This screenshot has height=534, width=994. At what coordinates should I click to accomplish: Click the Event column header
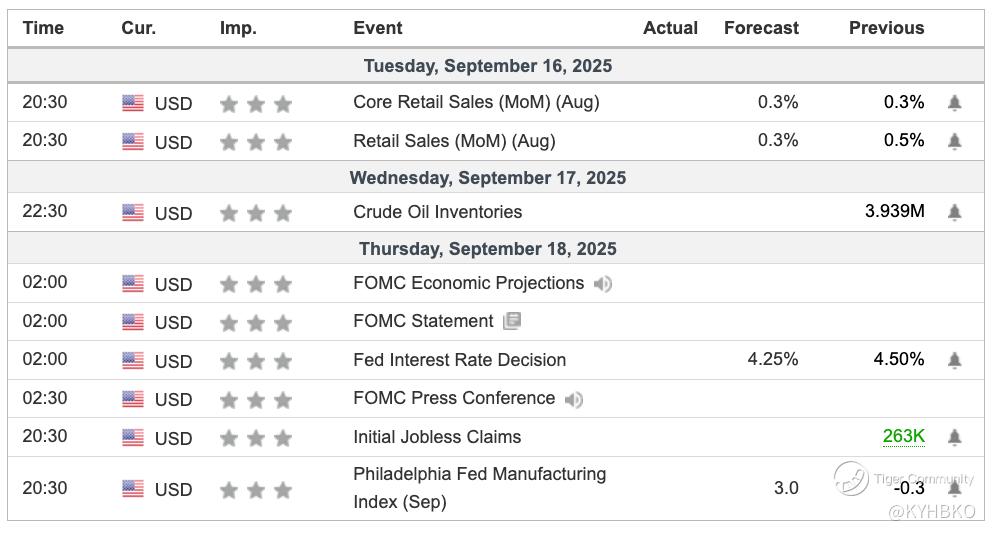click(378, 28)
